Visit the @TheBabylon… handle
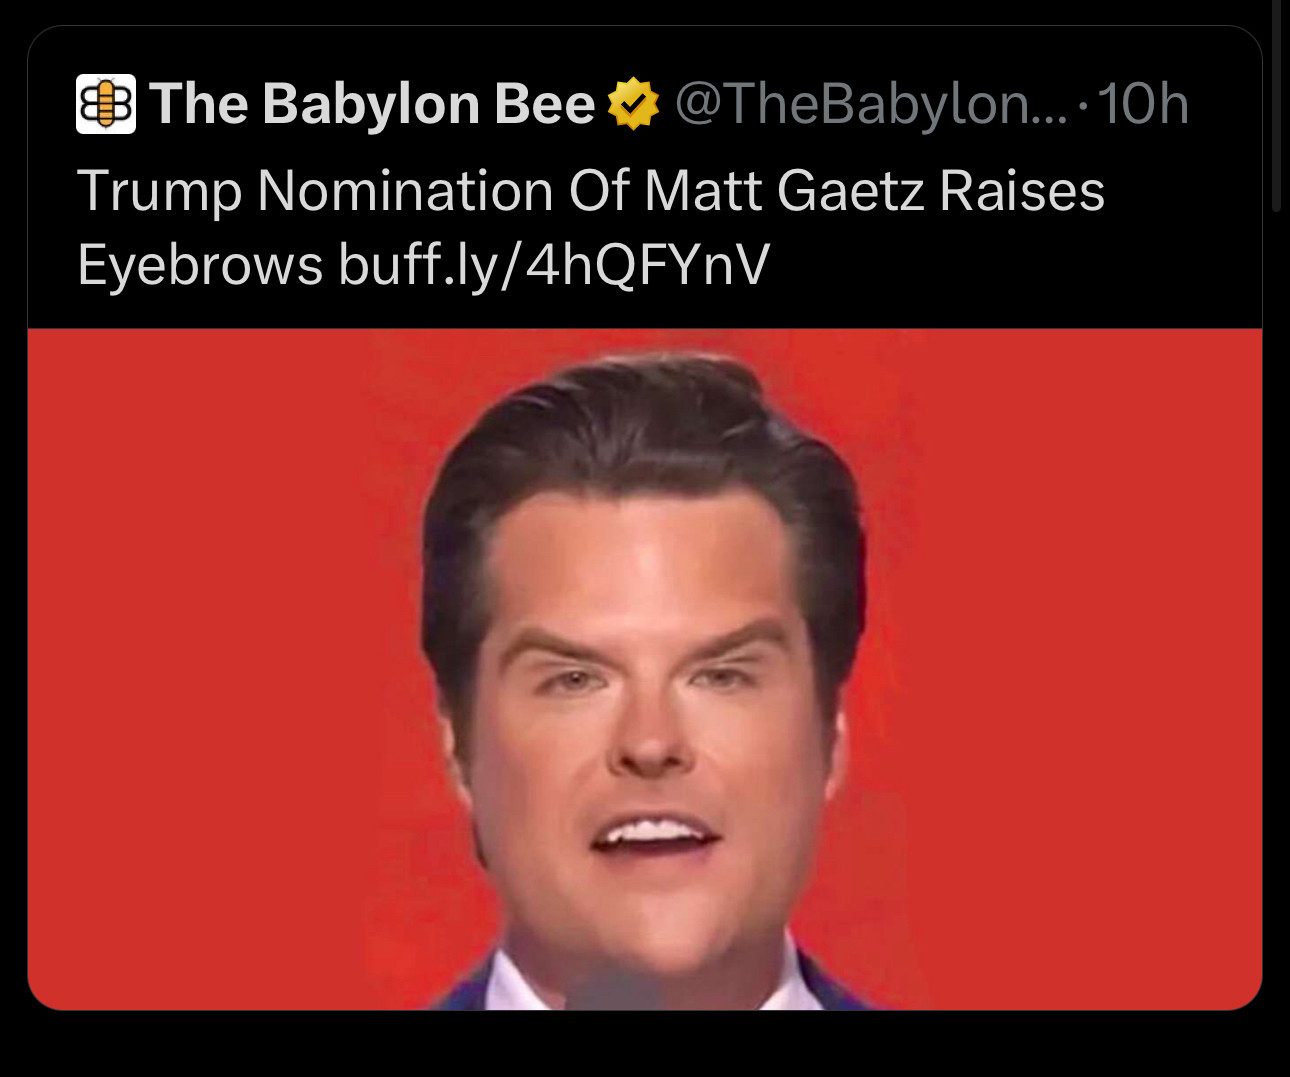This screenshot has width=1290, height=1077. (871, 104)
